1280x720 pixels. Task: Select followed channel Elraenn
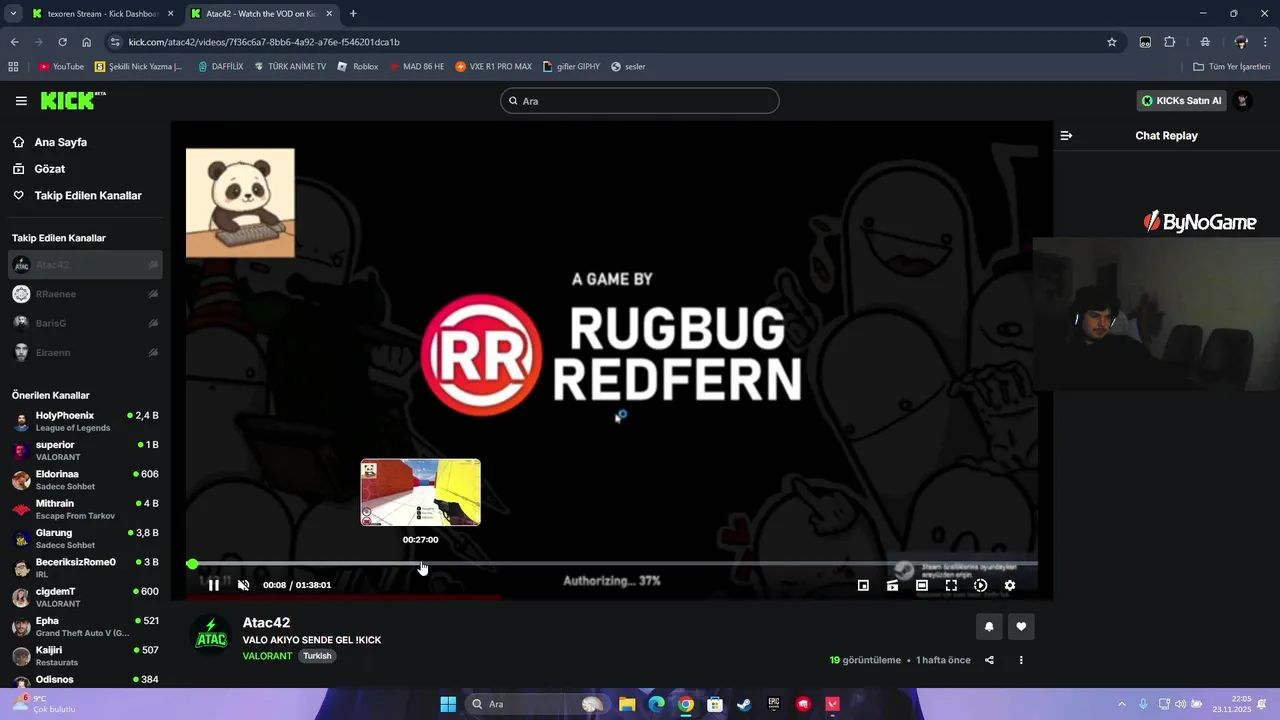point(85,352)
